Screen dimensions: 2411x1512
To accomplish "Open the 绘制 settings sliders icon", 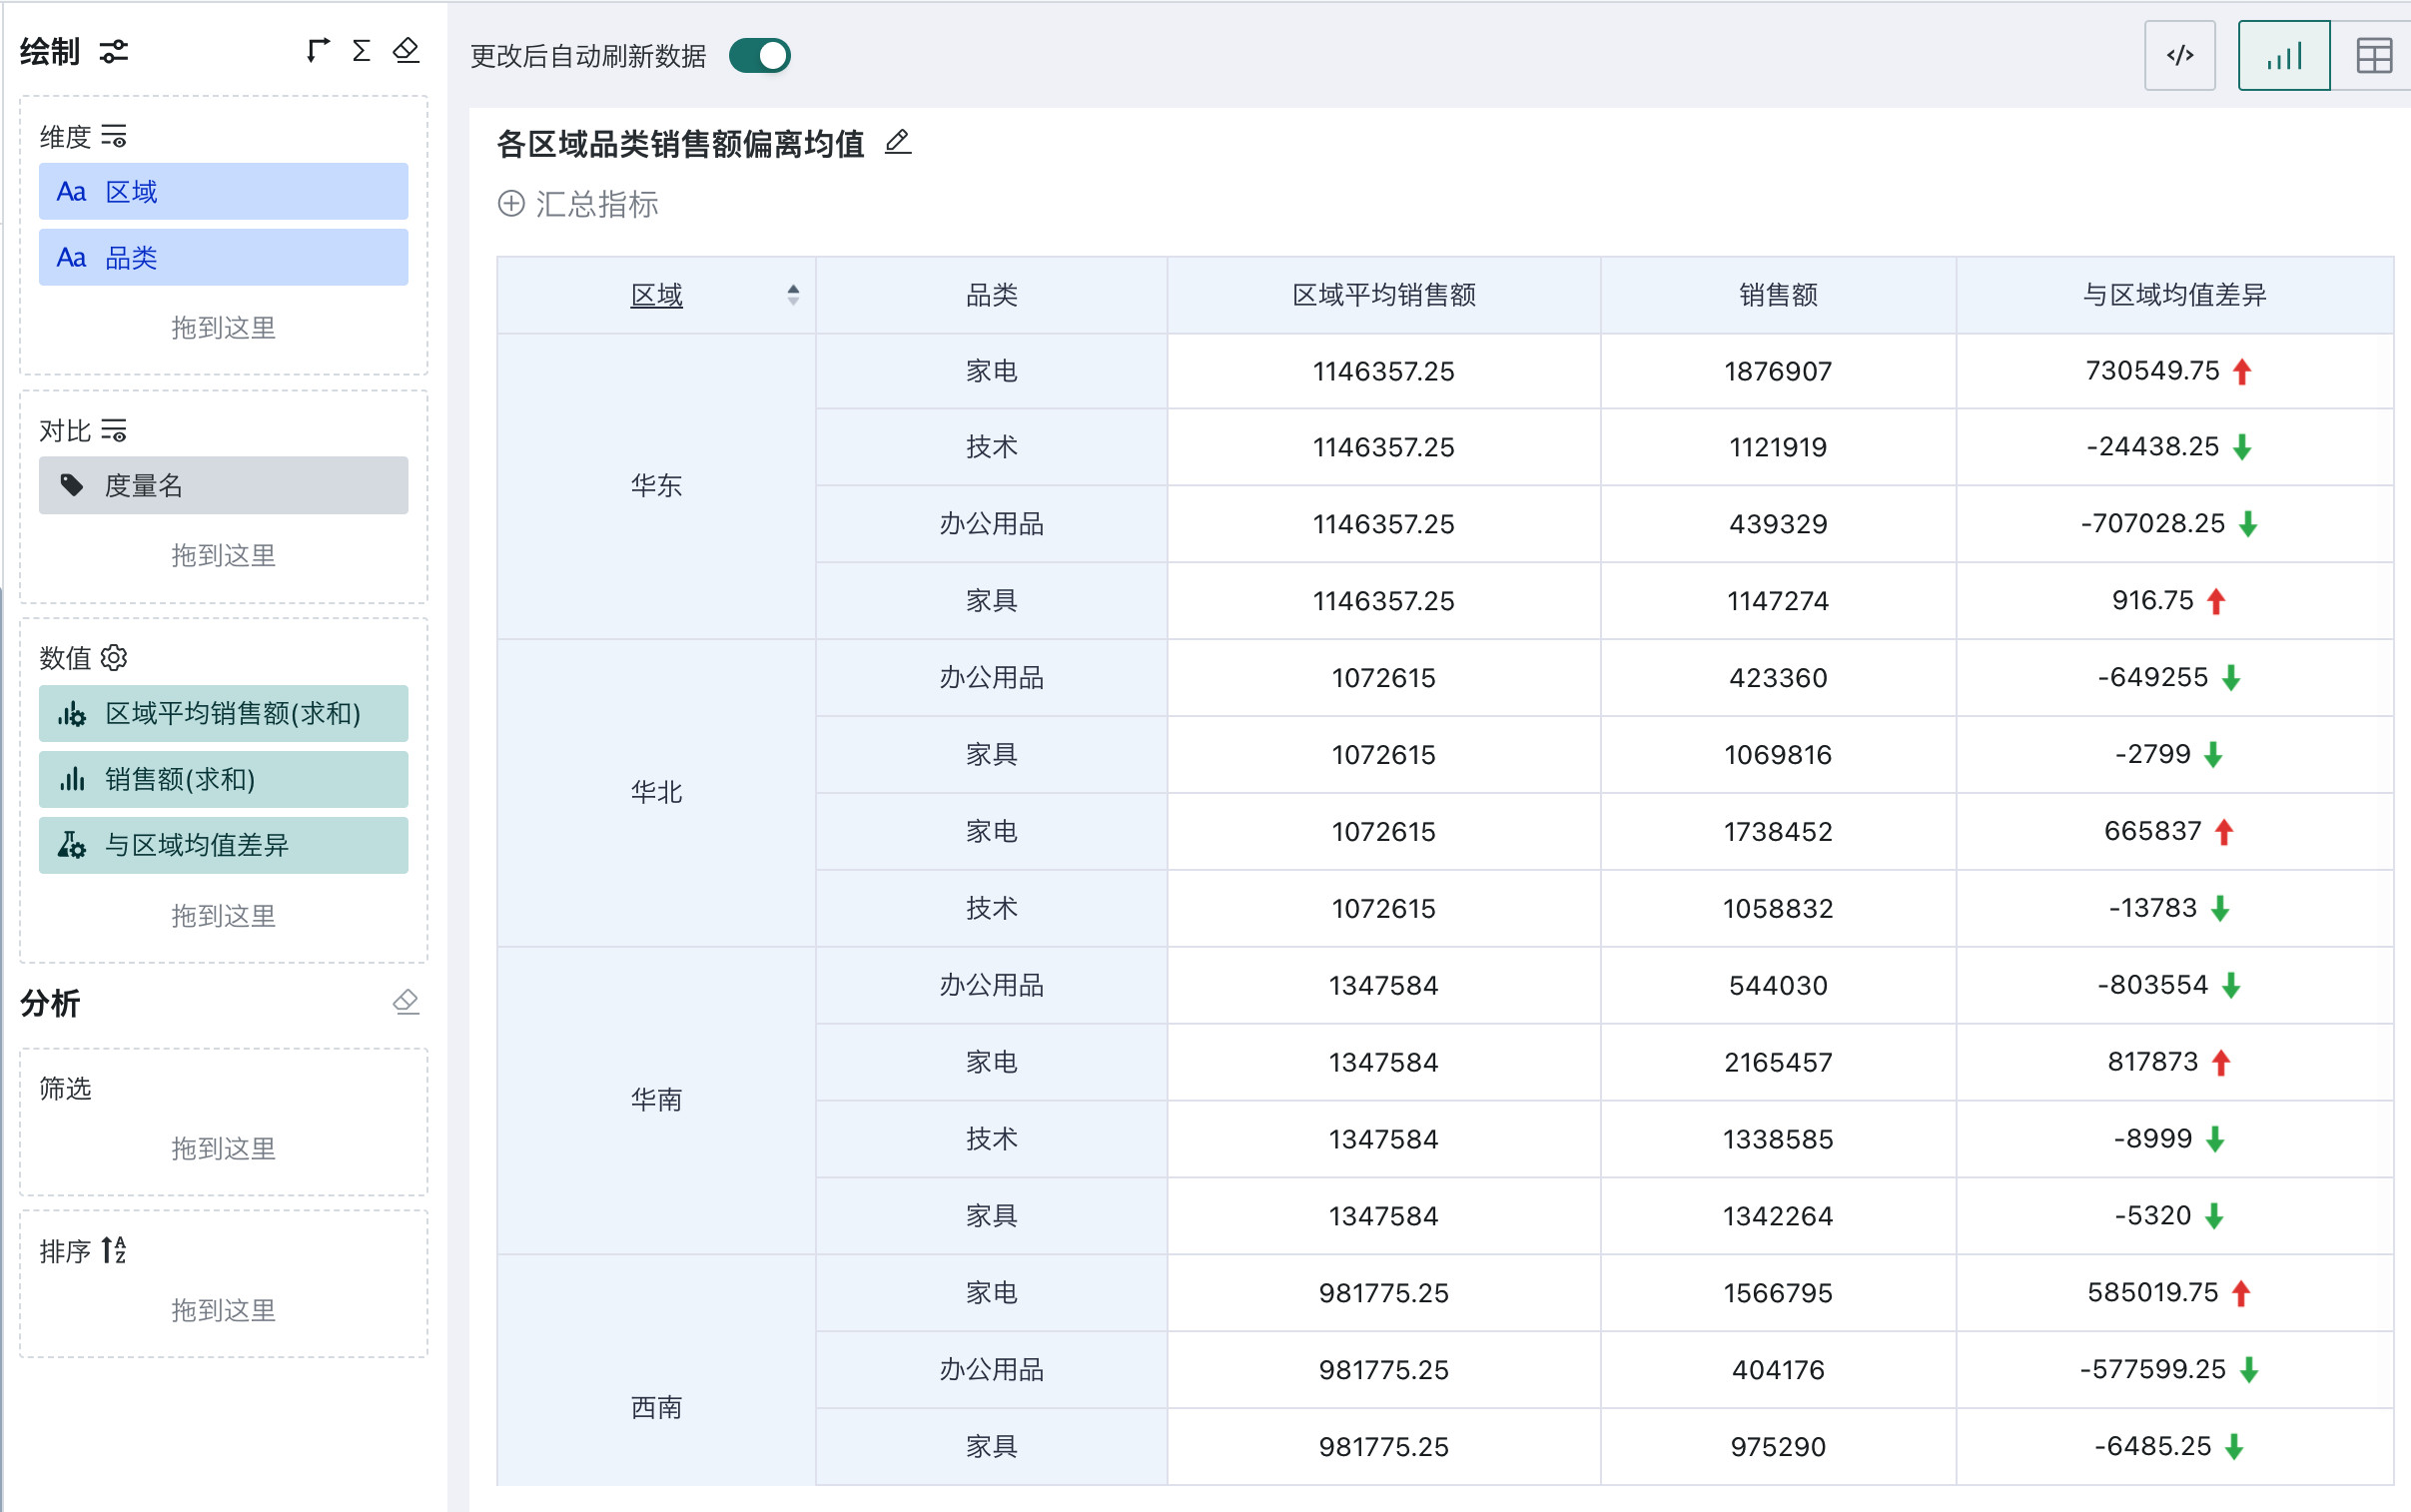I will pos(114,51).
